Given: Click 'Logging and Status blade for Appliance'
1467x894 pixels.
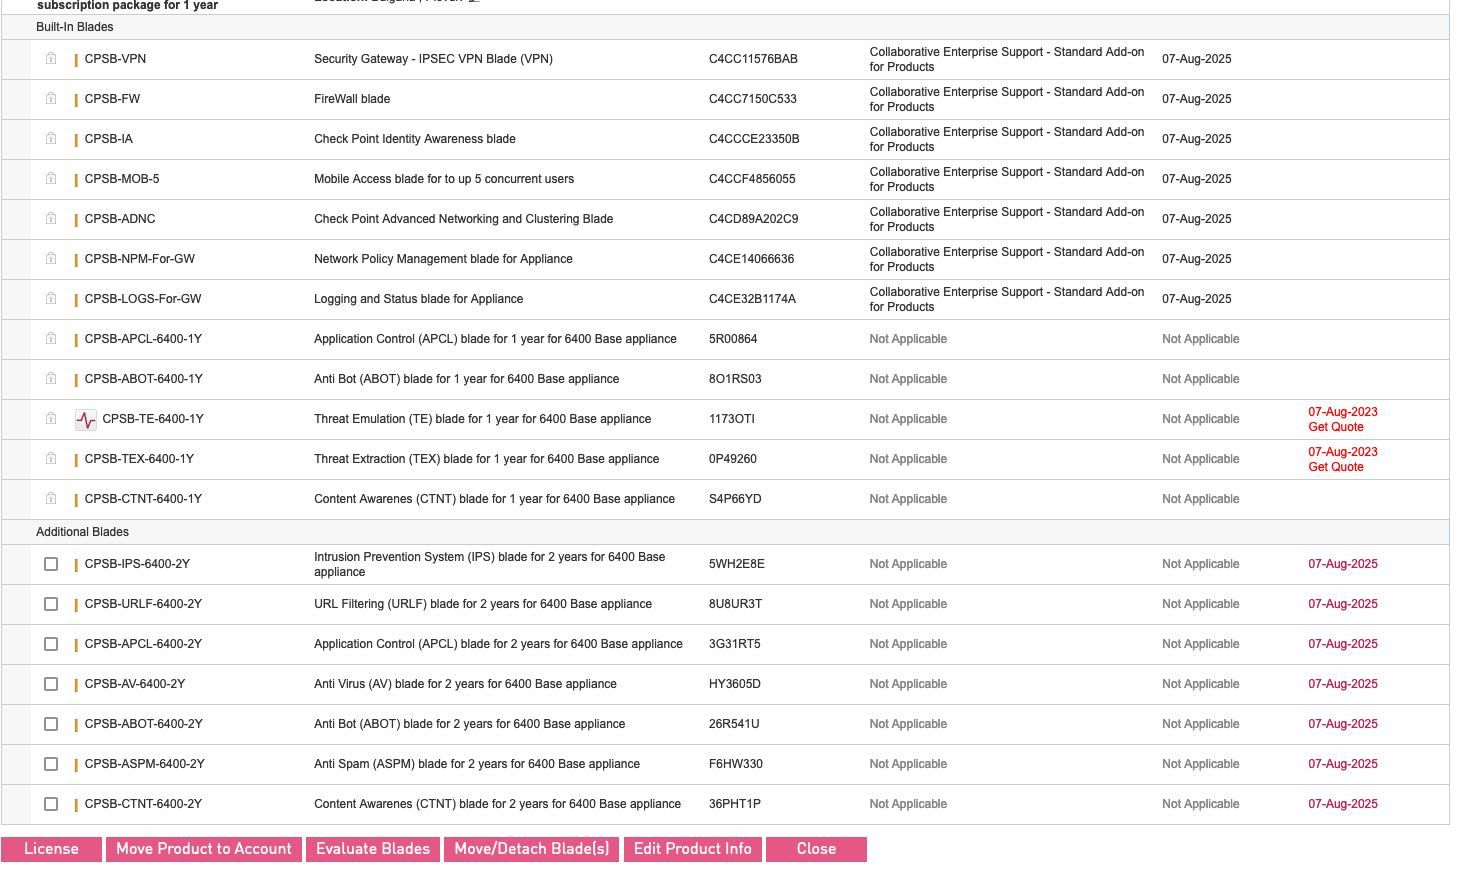Looking at the screenshot, I should coord(418,299).
